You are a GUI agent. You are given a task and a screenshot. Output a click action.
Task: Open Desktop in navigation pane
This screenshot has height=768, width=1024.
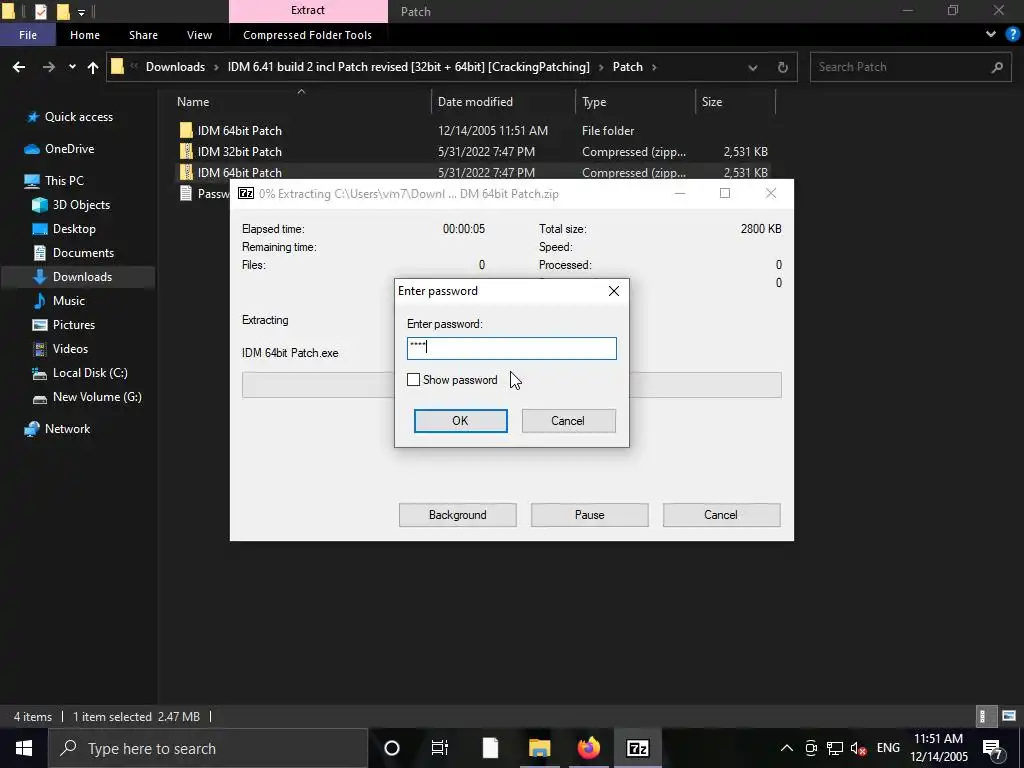tap(74, 229)
